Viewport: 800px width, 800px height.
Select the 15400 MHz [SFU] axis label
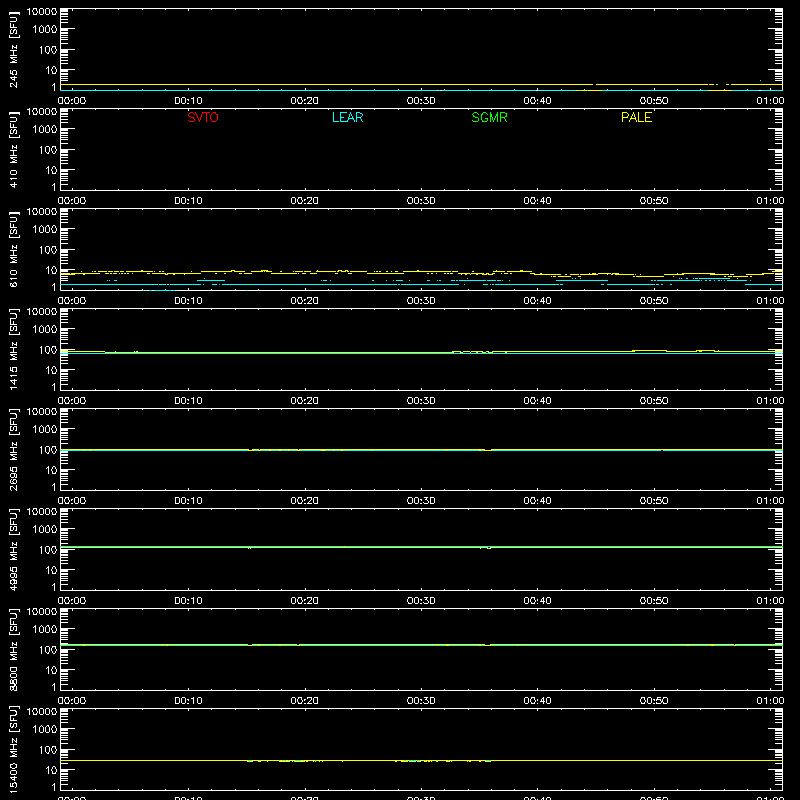click(x=13, y=749)
